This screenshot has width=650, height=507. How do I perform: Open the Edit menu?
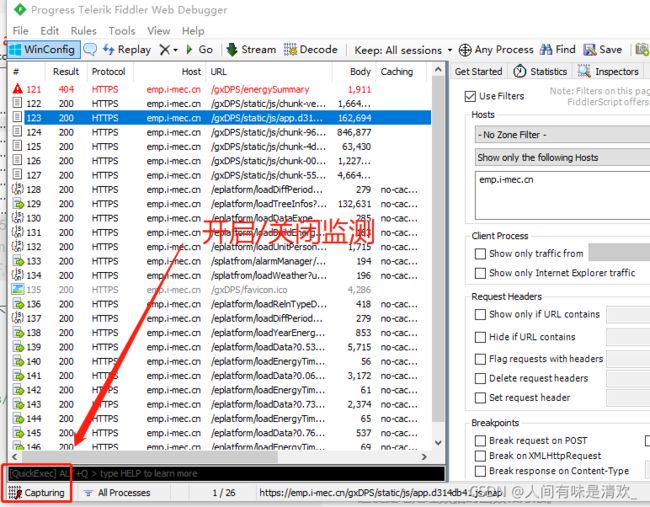coord(49,31)
